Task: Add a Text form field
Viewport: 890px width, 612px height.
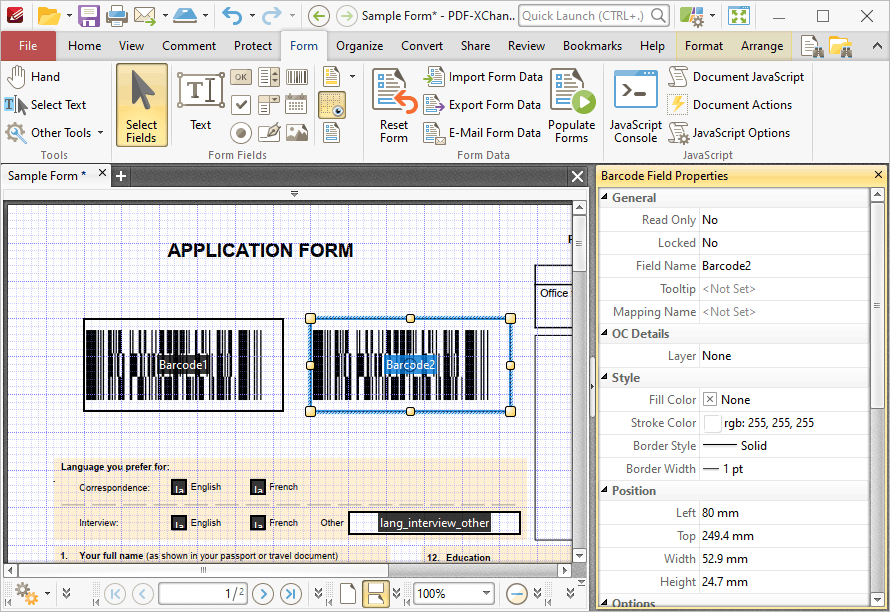Action: (x=200, y=102)
